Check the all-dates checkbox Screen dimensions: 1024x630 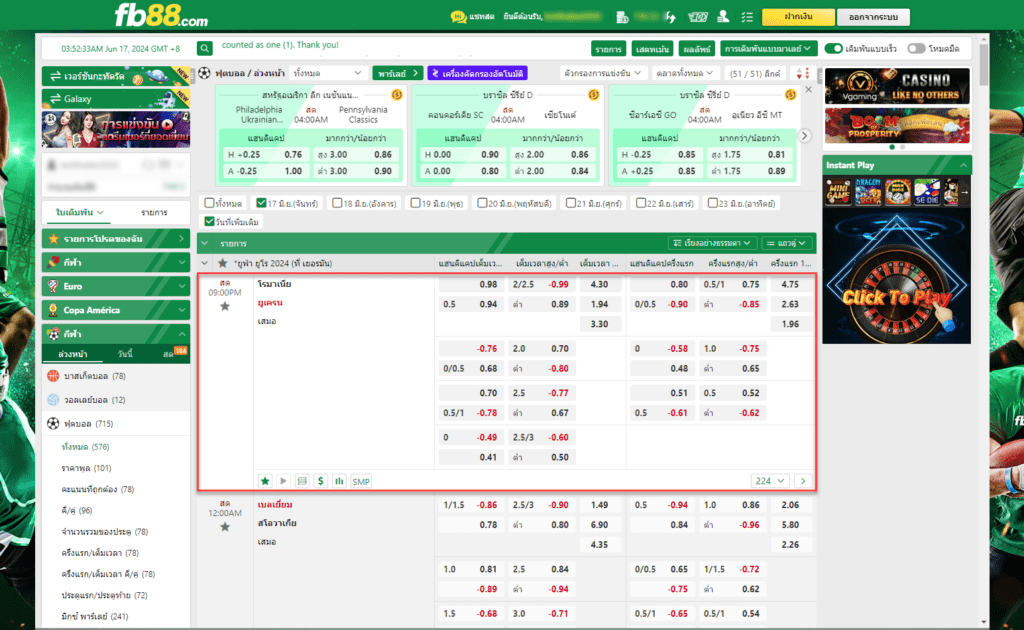click(x=210, y=203)
